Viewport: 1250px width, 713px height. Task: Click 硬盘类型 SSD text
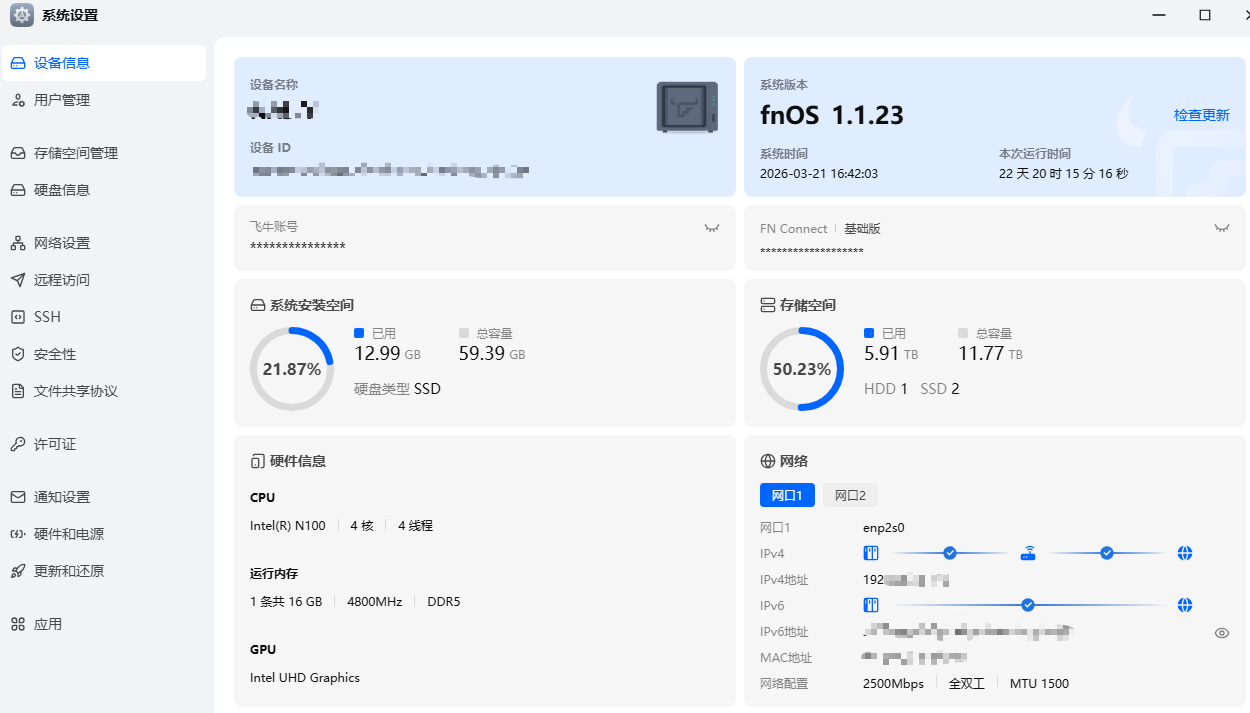pos(397,389)
